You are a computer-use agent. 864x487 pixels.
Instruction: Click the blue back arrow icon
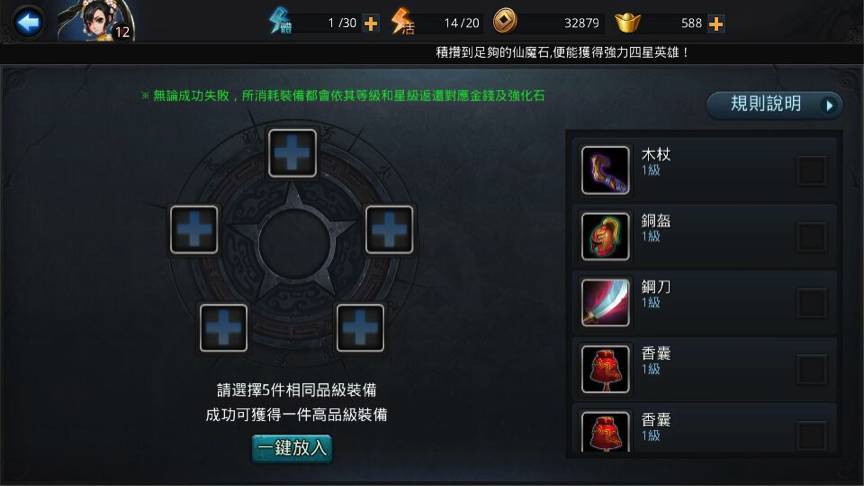click(x=28, y=23)
